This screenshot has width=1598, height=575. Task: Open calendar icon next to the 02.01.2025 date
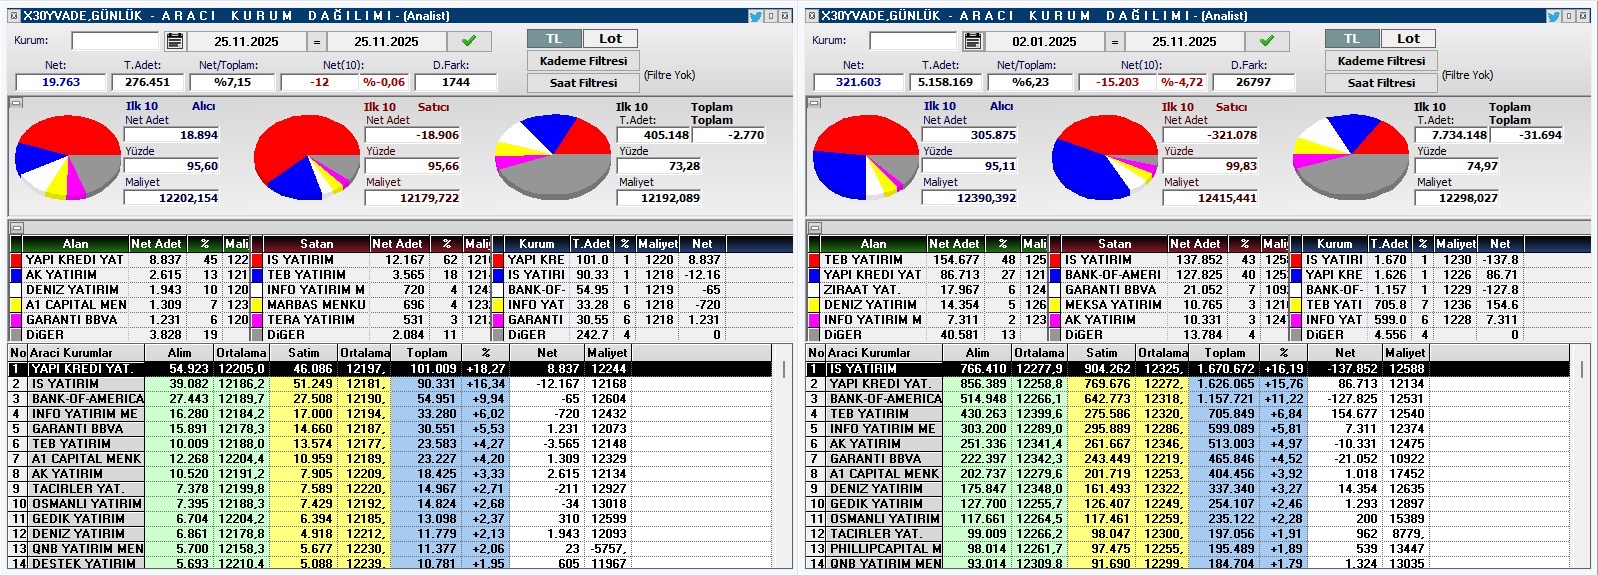(972, 41)
